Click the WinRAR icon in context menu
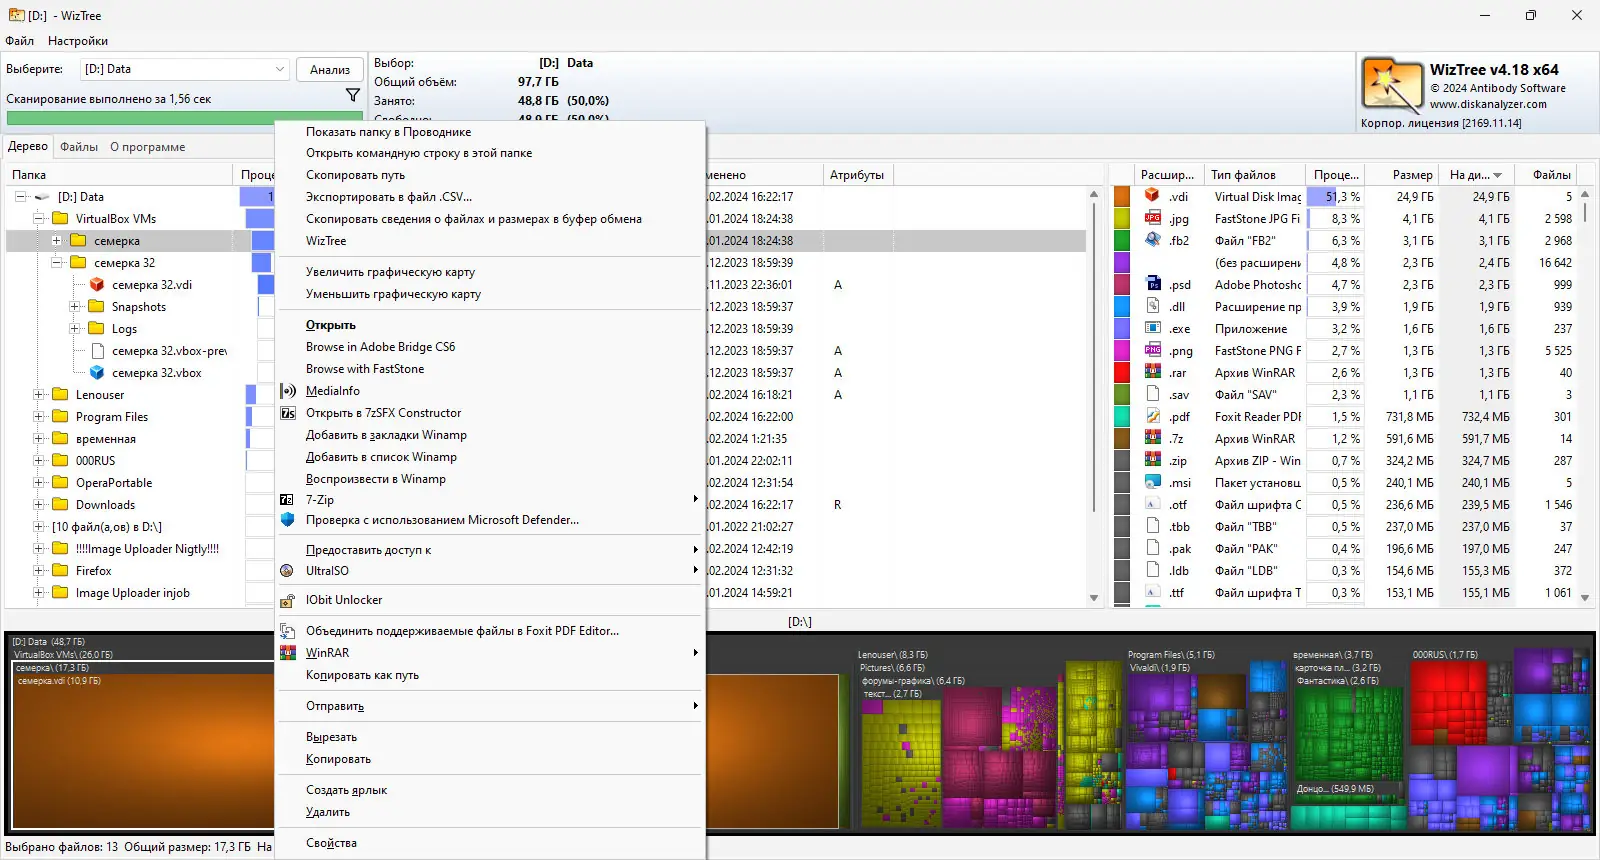Screen dimensions: 1600x860 (288, 653)
